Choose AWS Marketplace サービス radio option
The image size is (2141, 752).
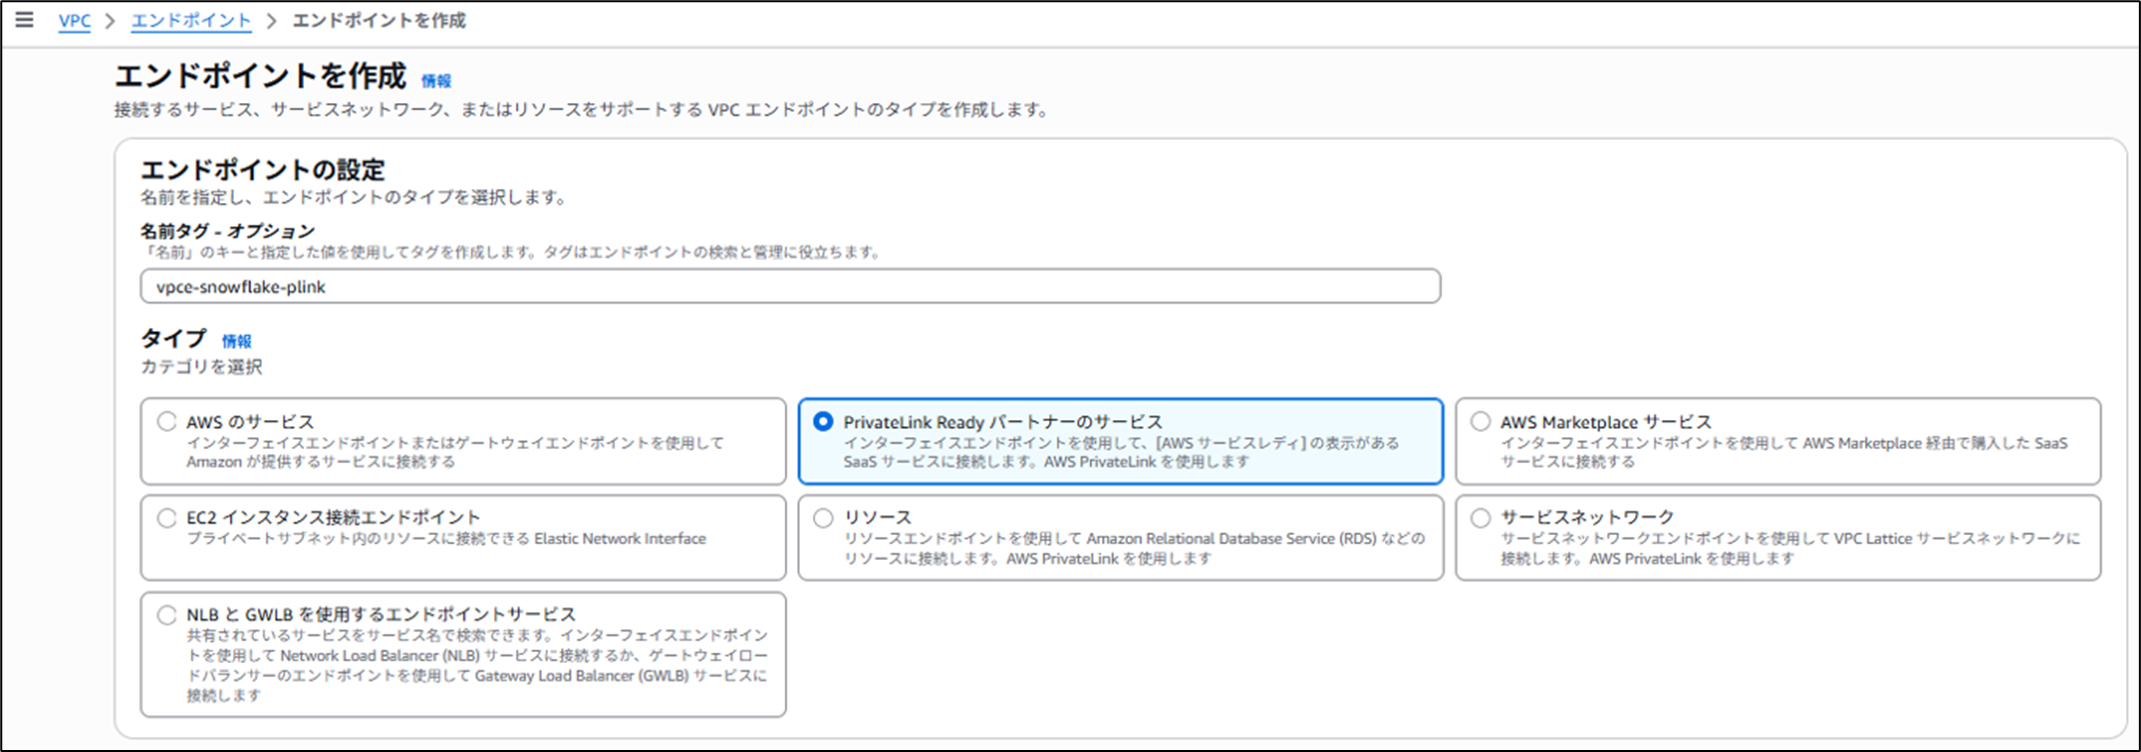pos(1480,422)
